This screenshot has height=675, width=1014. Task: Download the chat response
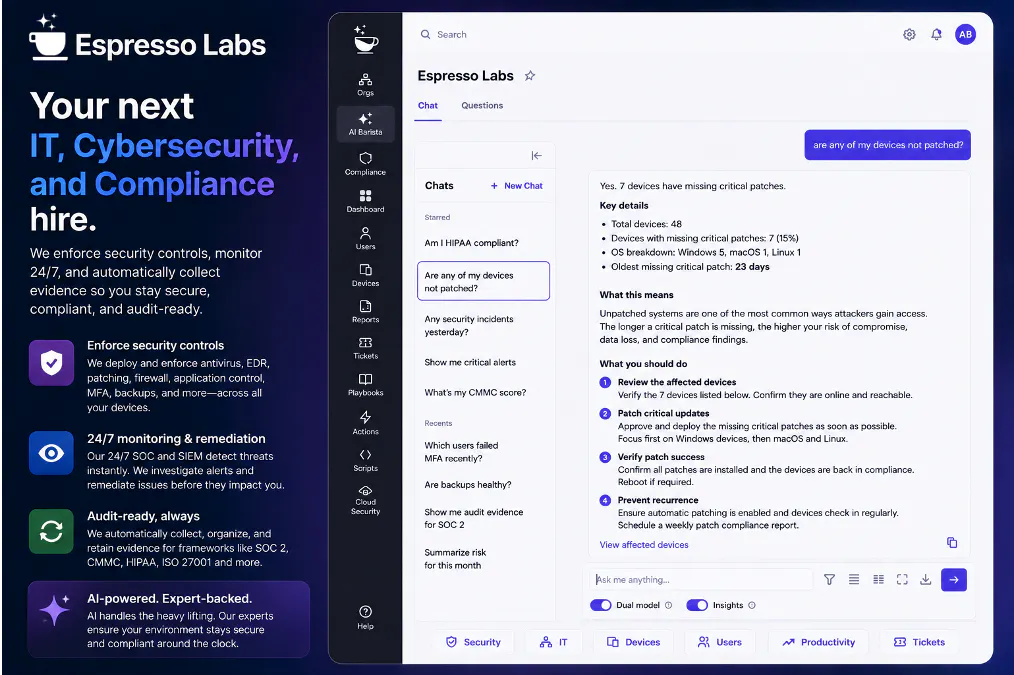coord(925,579)
